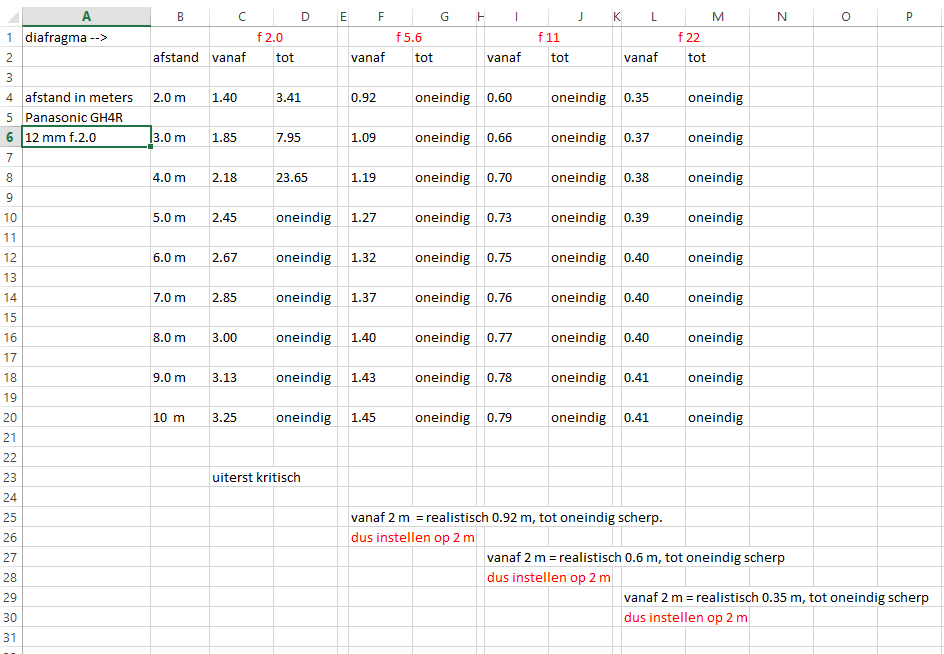Click value '1.45' cell
Image resolution: width=944 pixels, height=654 pixels.
pos(380,417)
